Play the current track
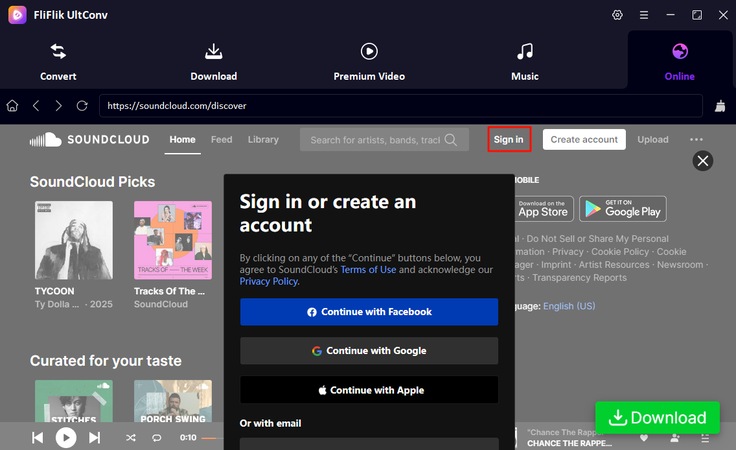The image size is (736, 450). coord(66,438)
